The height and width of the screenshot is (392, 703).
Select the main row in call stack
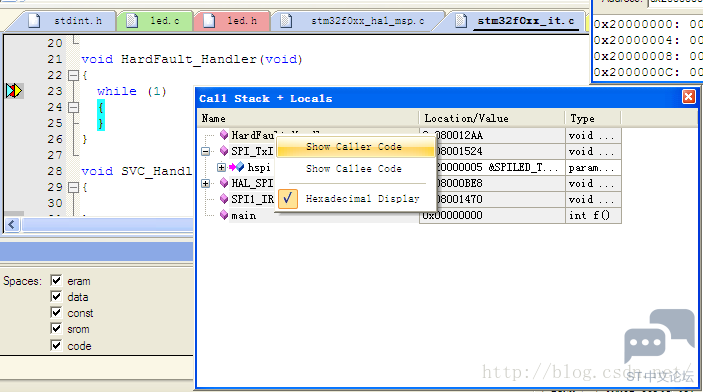pyautogui.click(x=409, y=215)
